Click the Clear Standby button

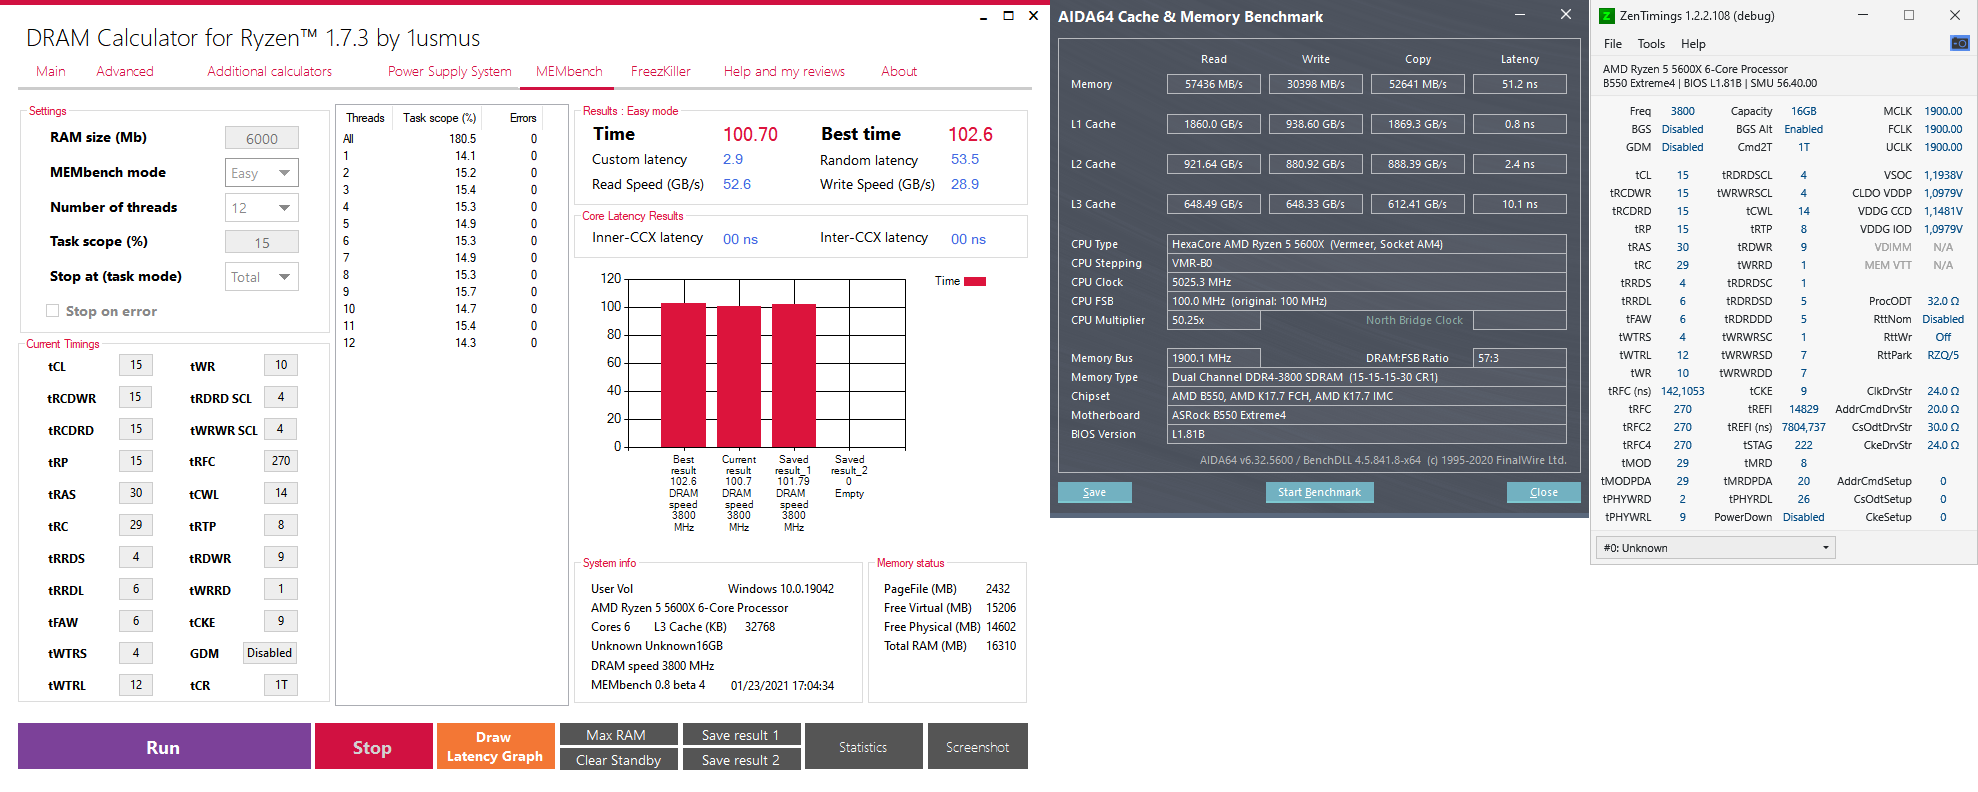618,760
